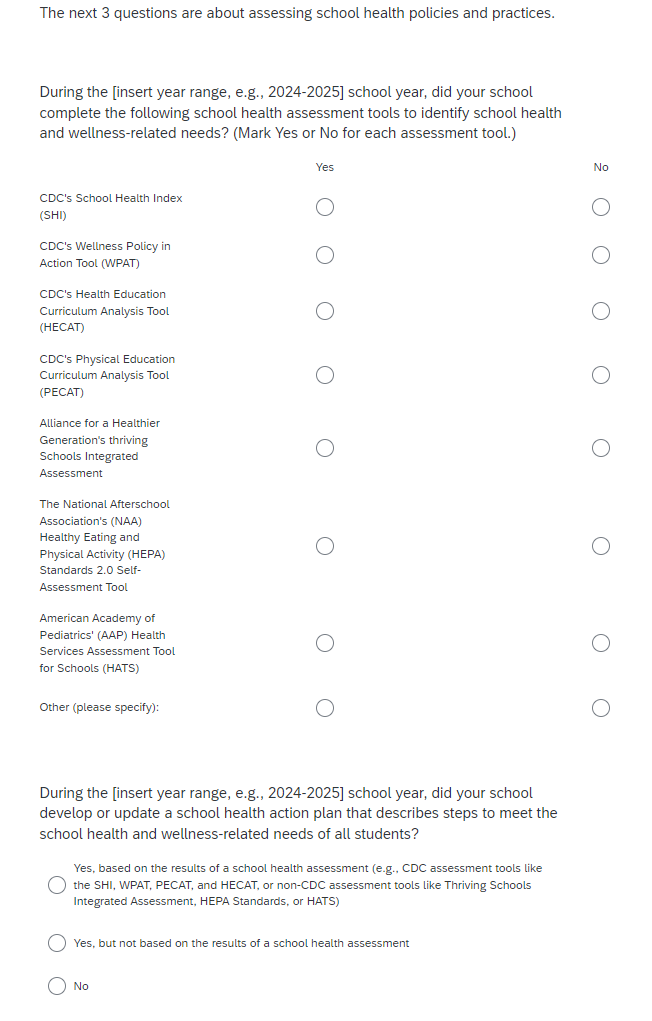Select No for CDC's School Health Index (SHI)
Screen dimensions: 652x1021
(600, 207)
